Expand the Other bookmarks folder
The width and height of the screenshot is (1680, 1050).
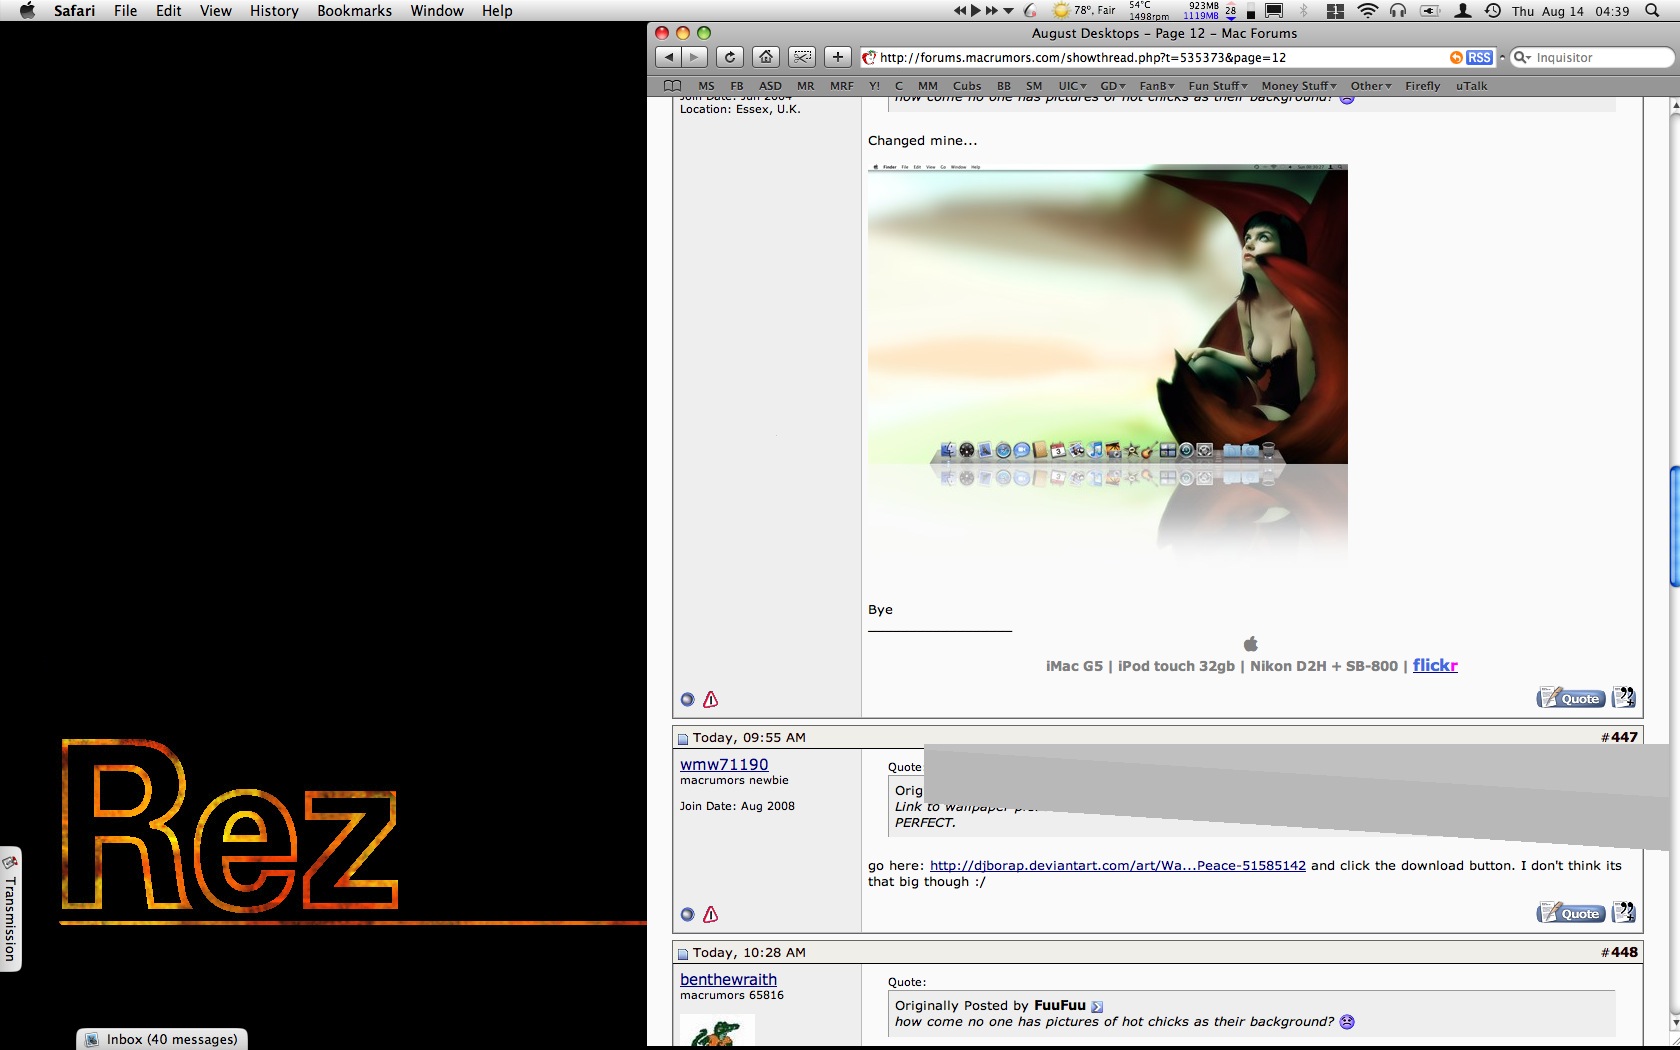pos(1371,86)
